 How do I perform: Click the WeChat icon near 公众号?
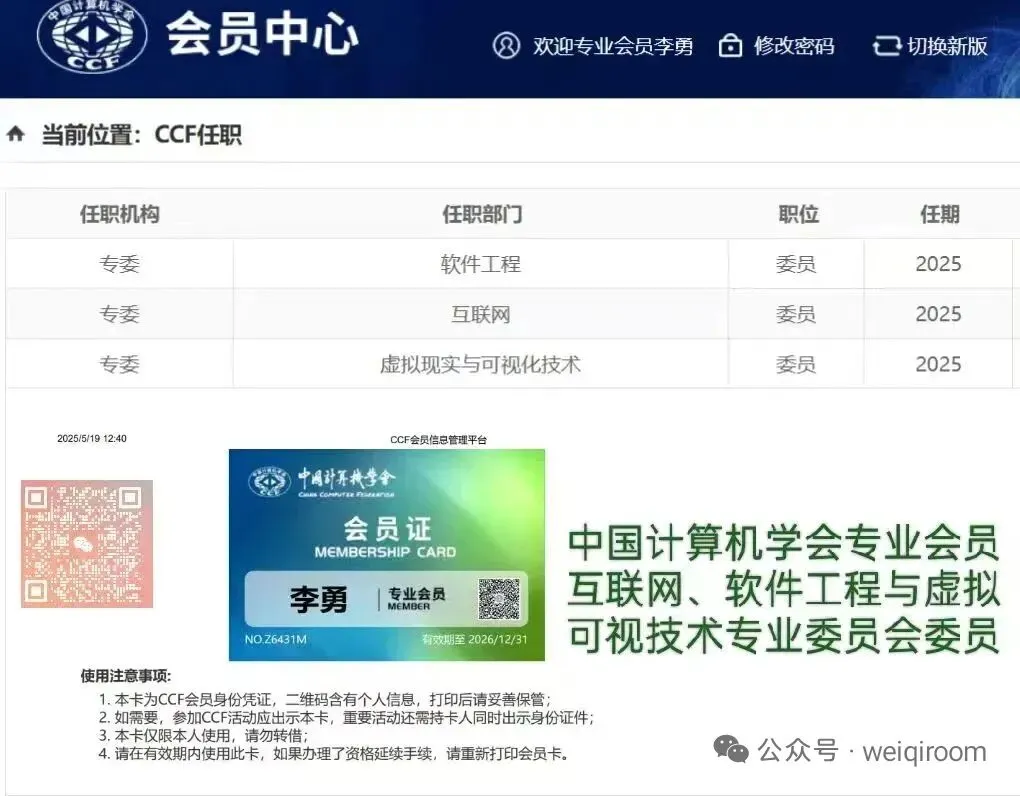click(x=731, y=749)
